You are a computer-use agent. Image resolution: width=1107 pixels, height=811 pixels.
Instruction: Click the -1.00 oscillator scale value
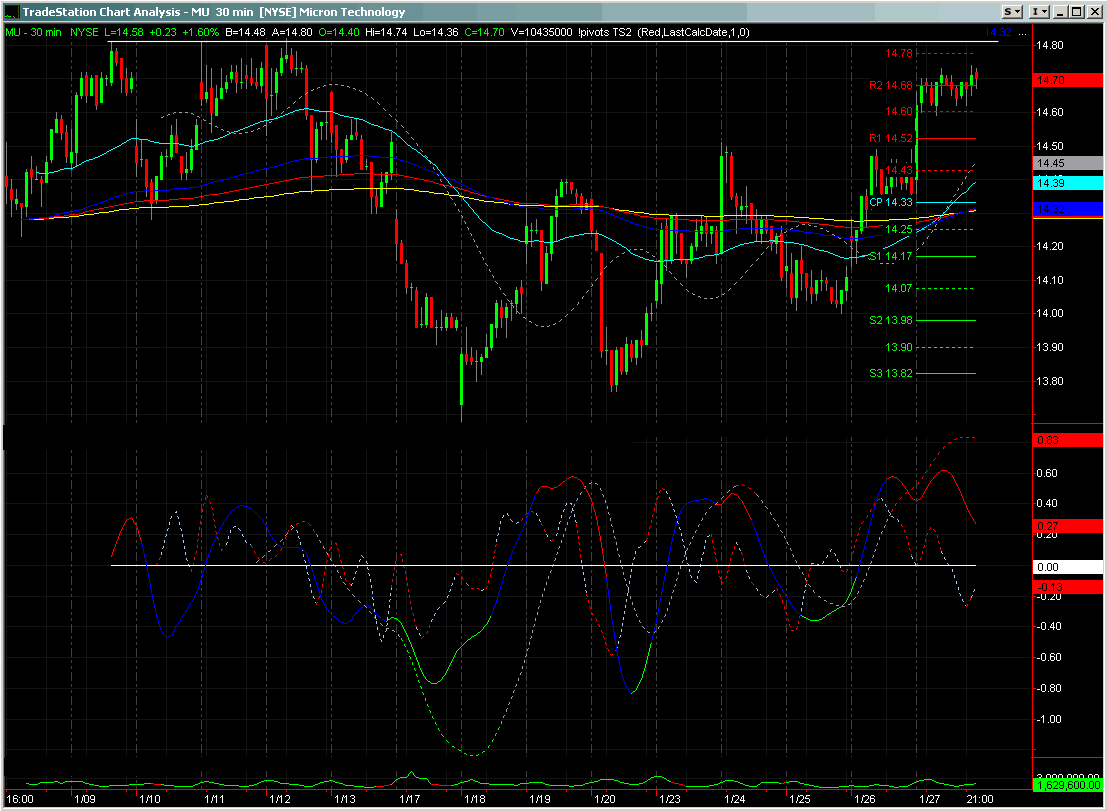point(1048,719)
